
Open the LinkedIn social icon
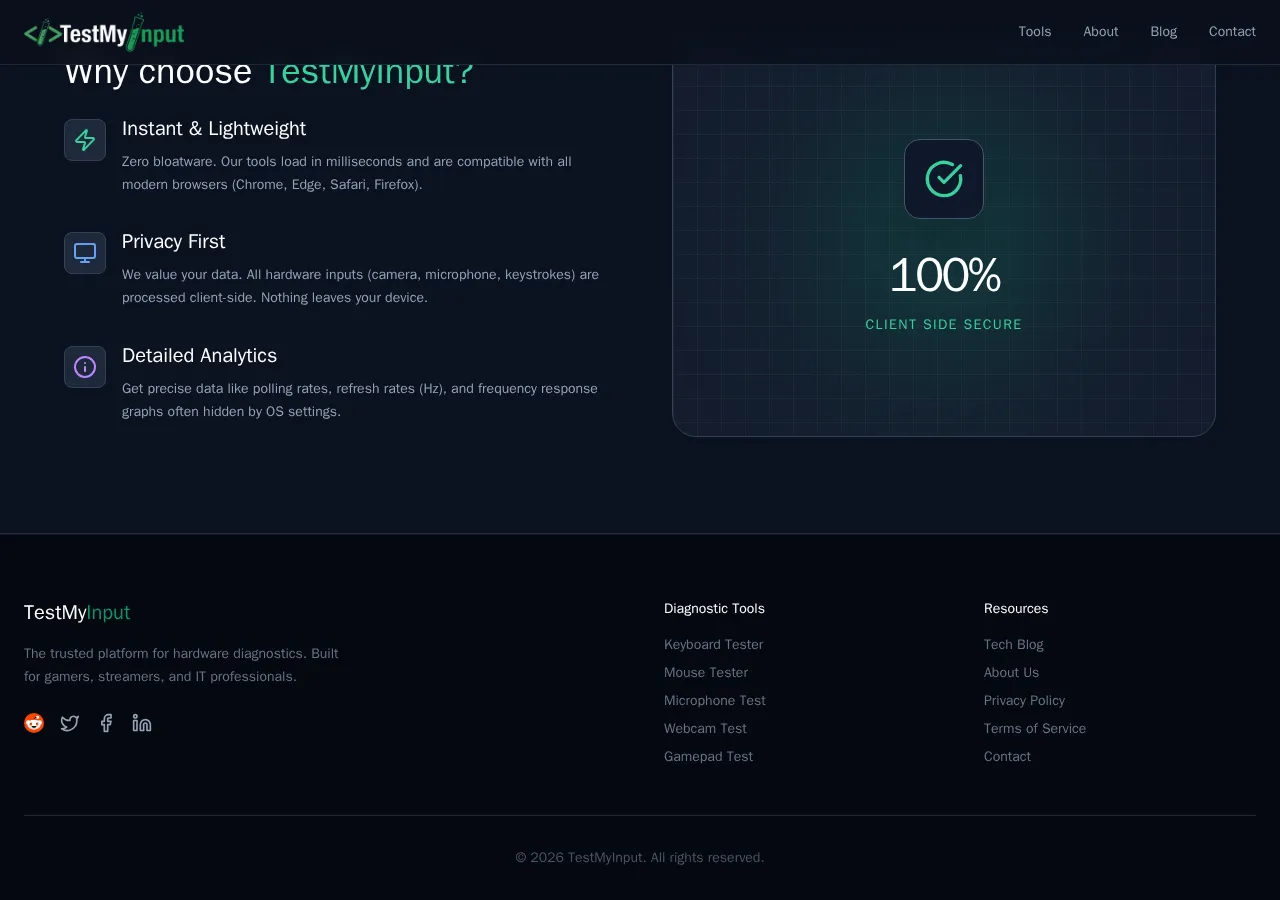(142, 723)
